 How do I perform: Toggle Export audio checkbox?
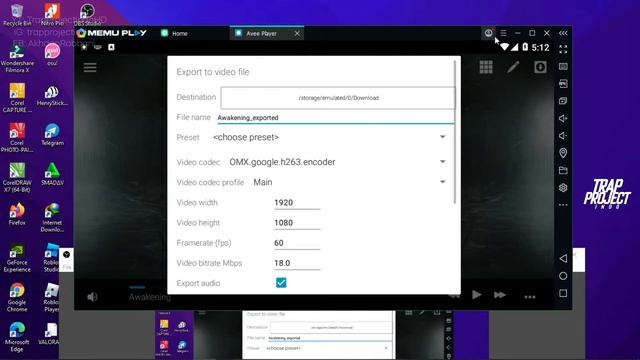click(281, 283)
